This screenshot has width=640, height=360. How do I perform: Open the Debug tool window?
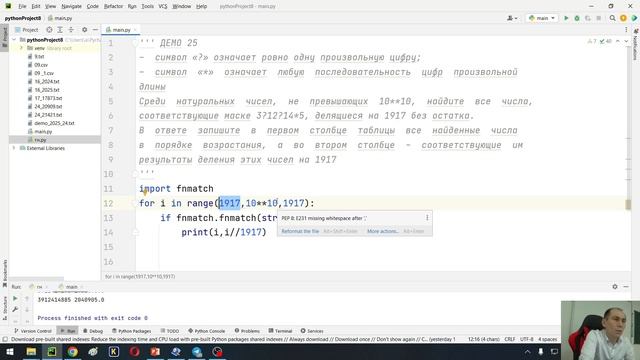pyautogui.click(x=93, y=331)
